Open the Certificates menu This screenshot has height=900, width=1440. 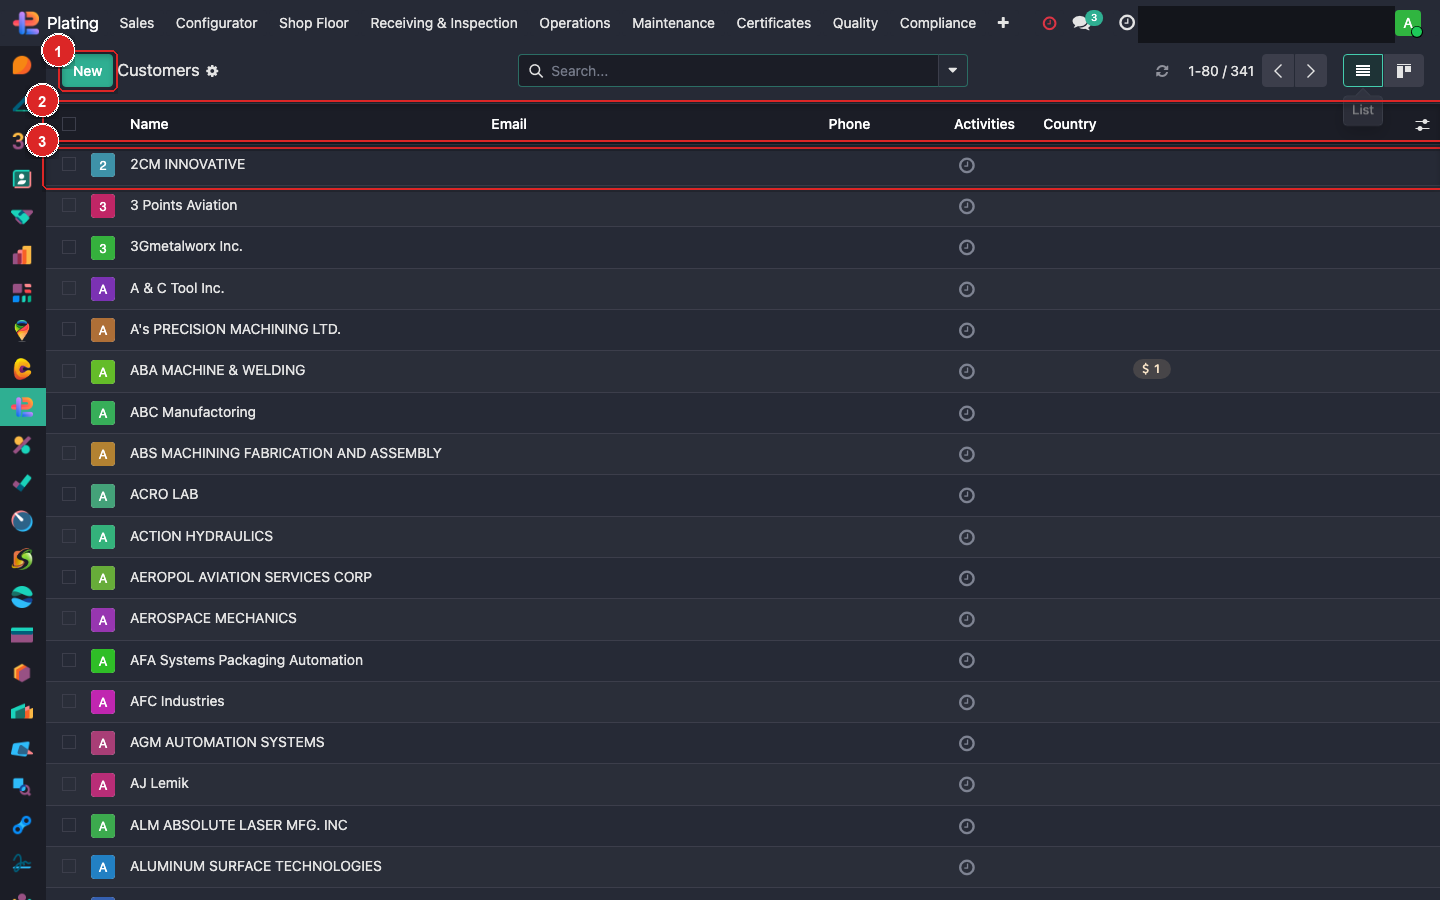tap(773, 23)
